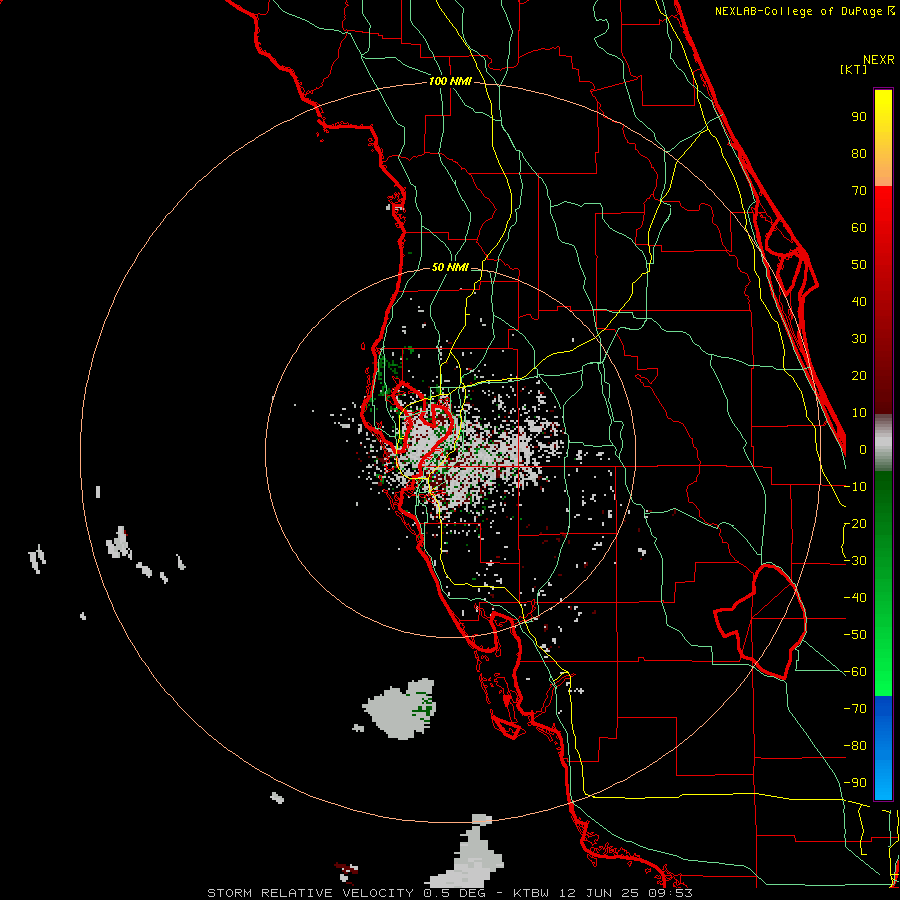Click the -70 value on velocity scale
This screenshot has height=900, width=900.
pos(855,708)
